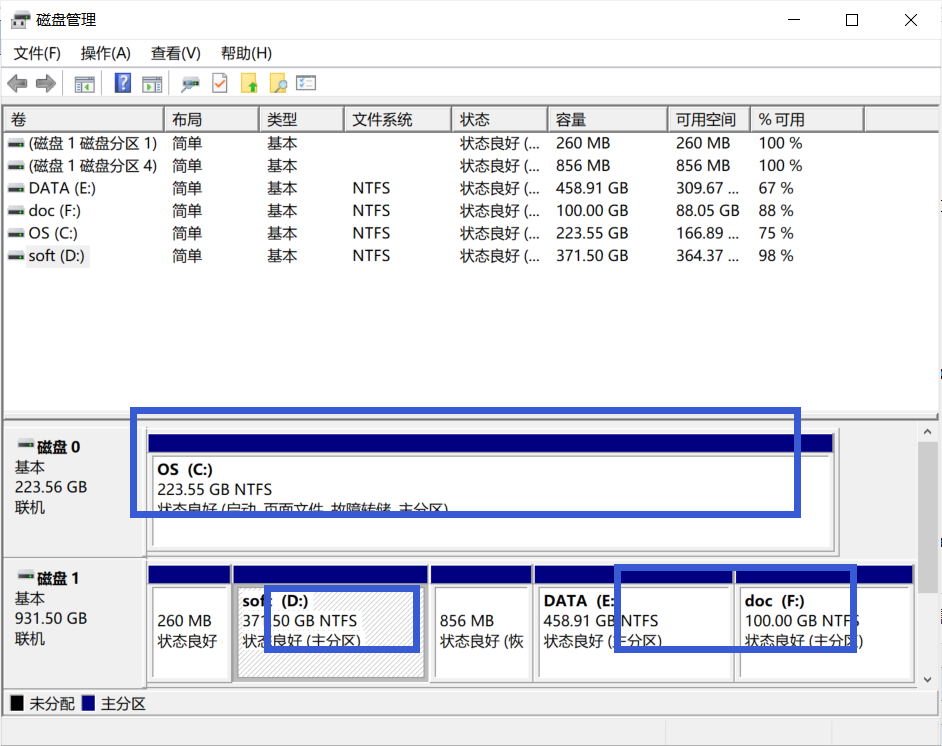
Task: Click the Back arrow in the toolbar
Action: point(17,83)
